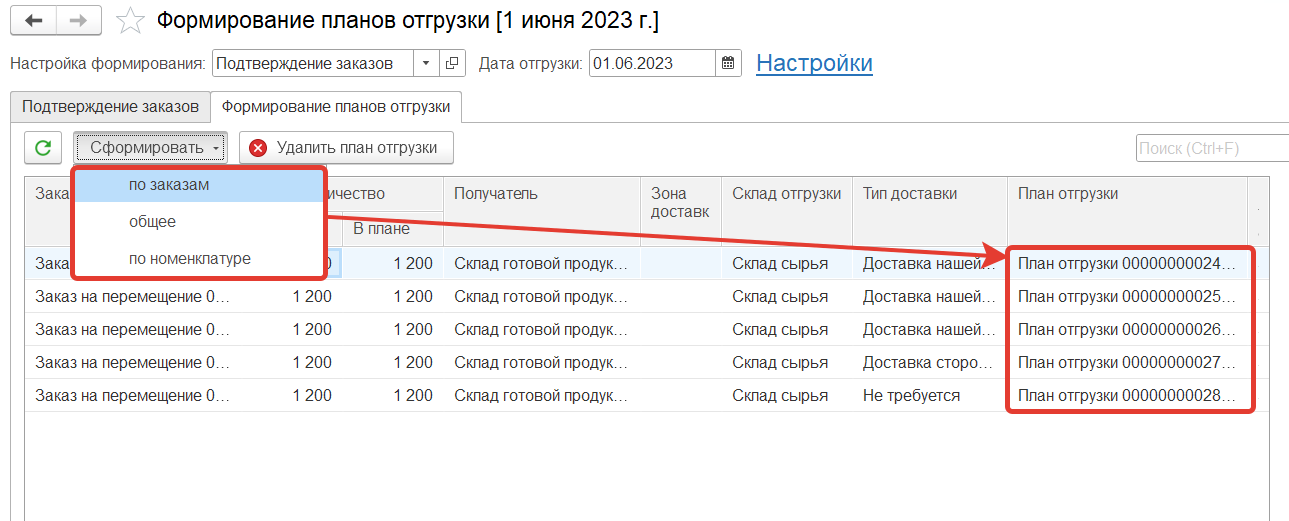The height and width of the screenshot is (521, 1289).
Task: Open the Сформировать dropdown button
Action: [151, 148]
